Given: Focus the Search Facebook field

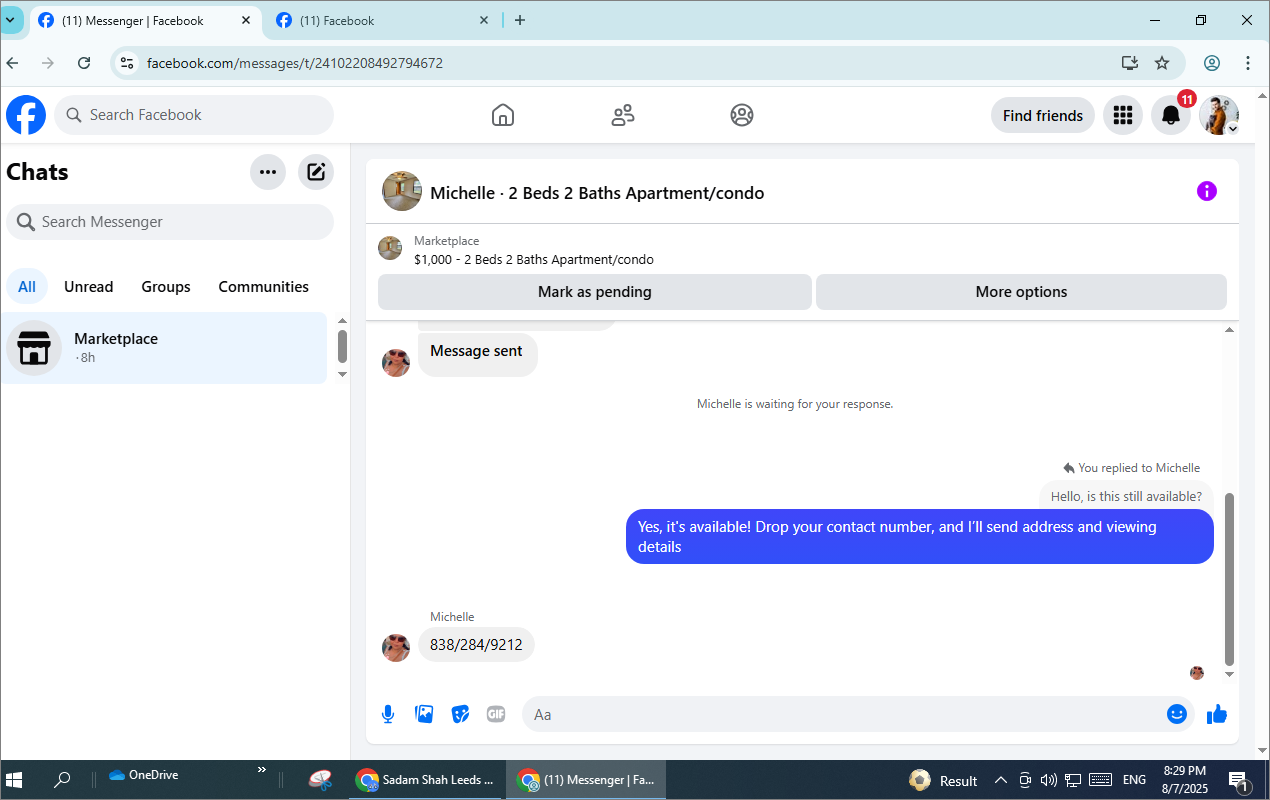Looking at the screenshot, I should tap(194, 115).
